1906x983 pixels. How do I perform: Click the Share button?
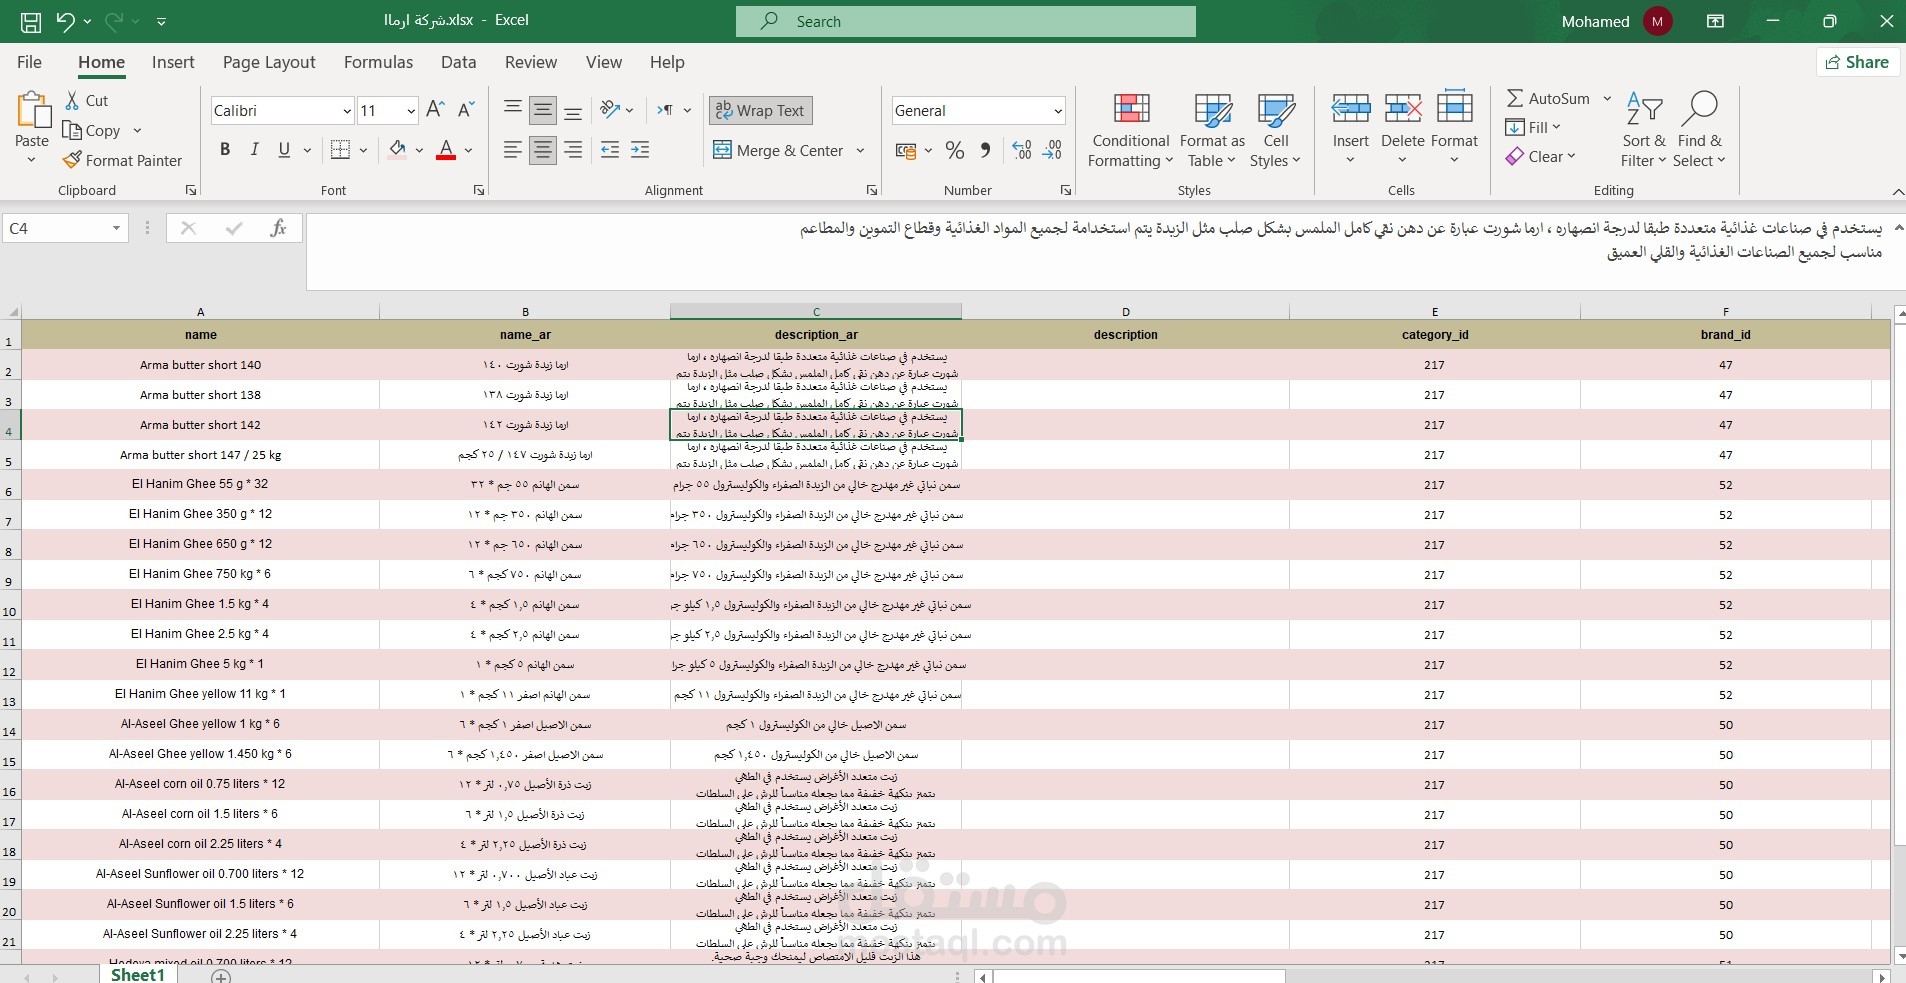click(x=1858, y=62)
